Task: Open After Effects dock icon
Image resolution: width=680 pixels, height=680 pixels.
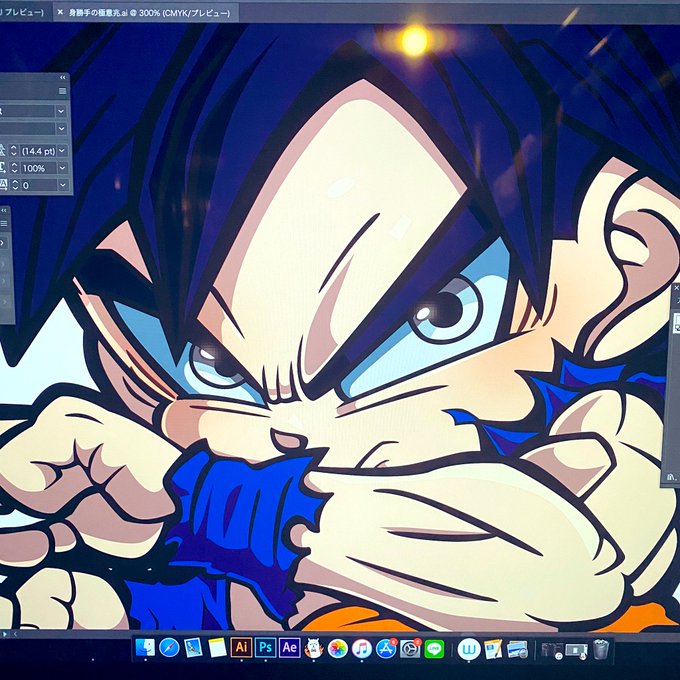Action: tap(290, 647)
